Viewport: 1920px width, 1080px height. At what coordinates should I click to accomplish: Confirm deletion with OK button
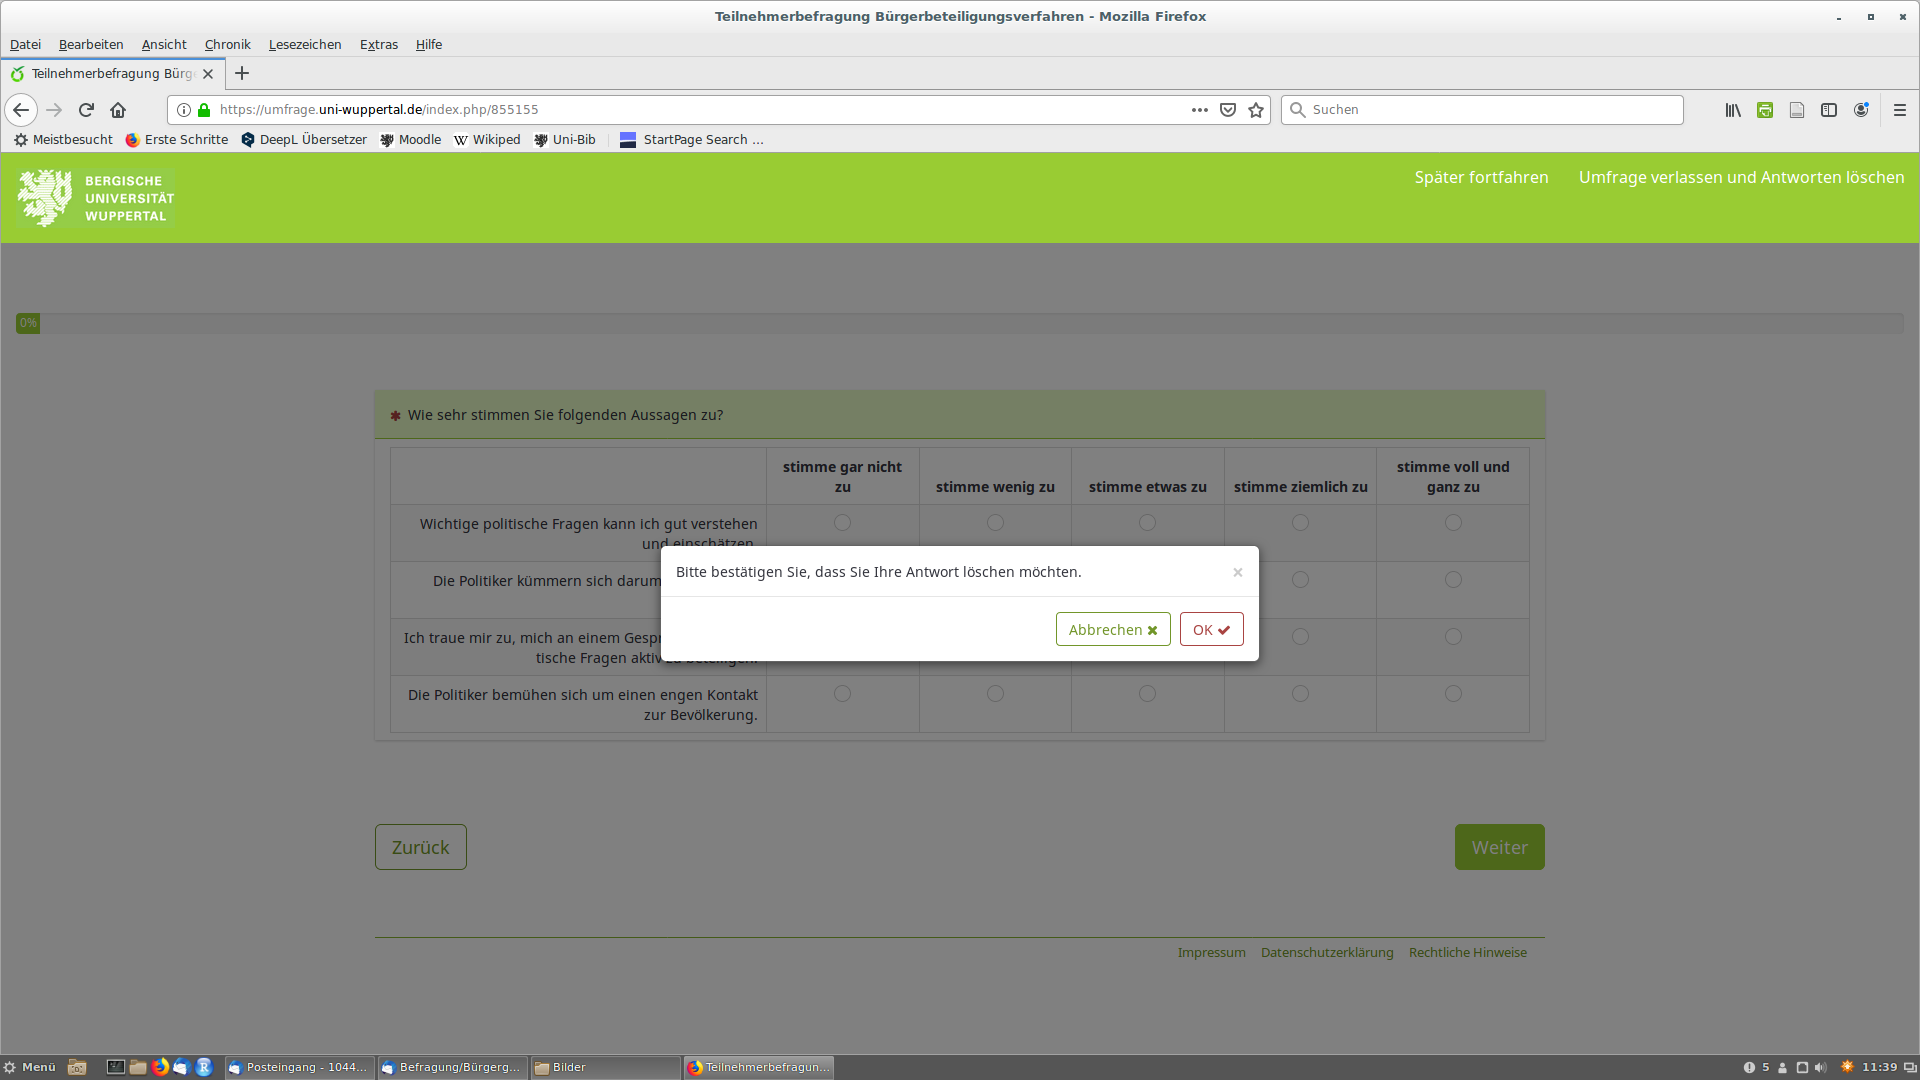pyautogui.click(x=1211, y=630)
